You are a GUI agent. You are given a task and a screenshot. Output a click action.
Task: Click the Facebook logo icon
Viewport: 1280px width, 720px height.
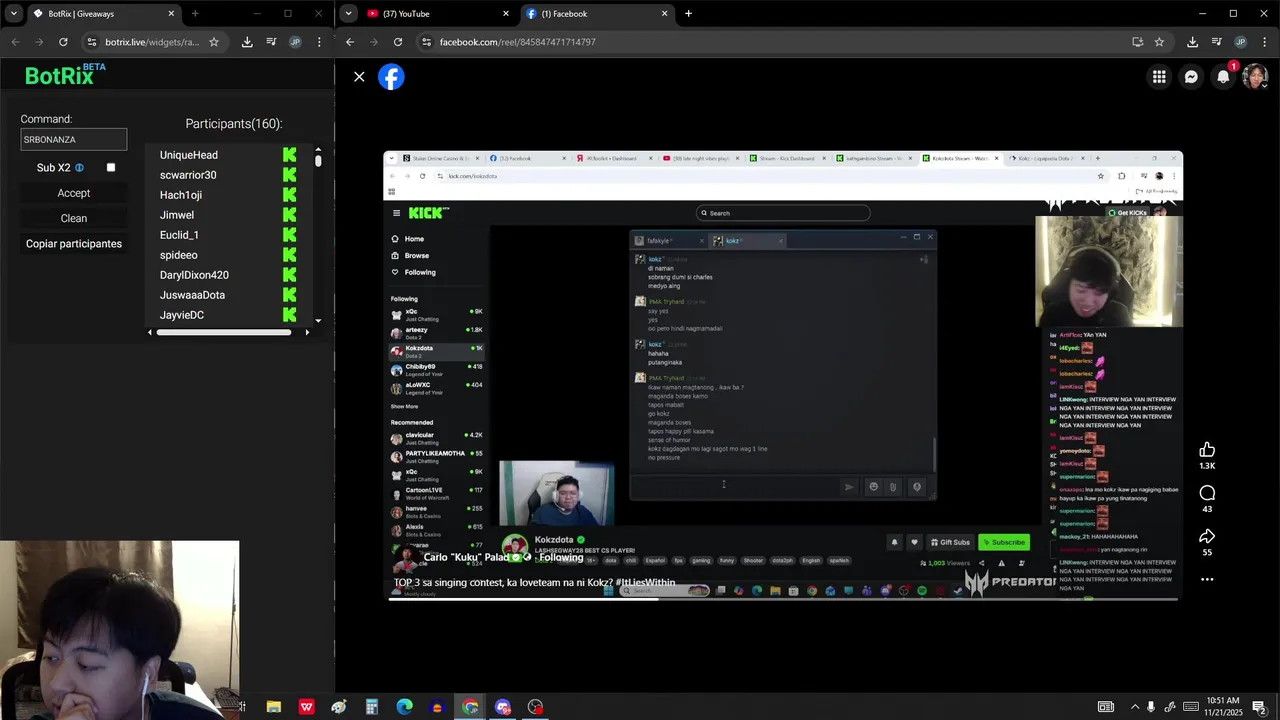tap(391, 77)
